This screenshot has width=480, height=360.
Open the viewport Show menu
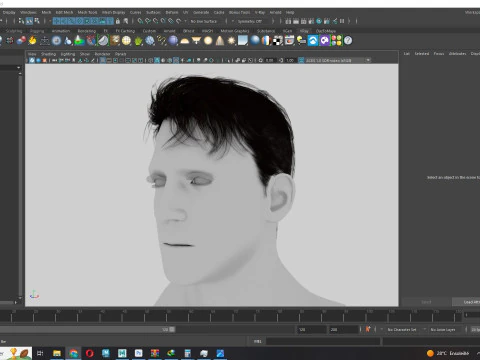click(85, 54)
